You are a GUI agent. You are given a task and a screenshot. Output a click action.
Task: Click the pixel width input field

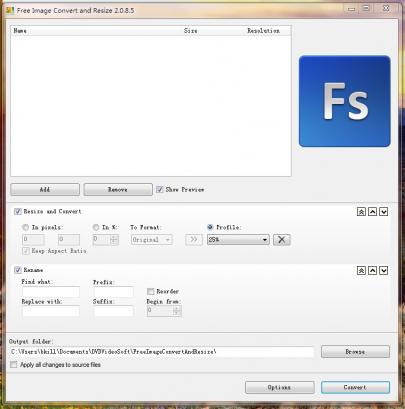click(x=33, y=240)
